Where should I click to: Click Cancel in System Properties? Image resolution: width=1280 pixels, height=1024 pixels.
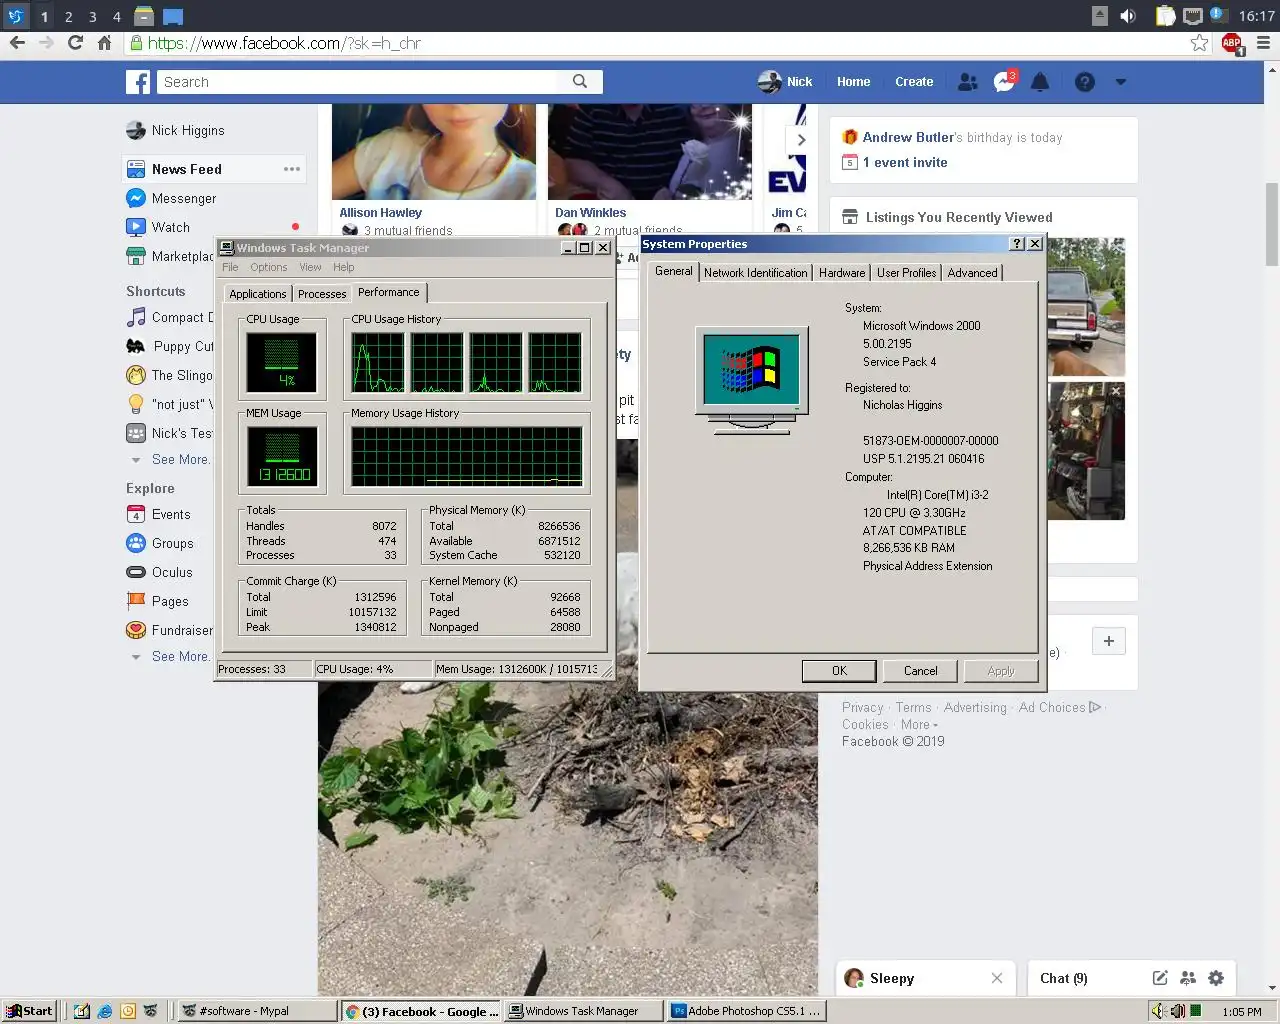(x=920, y=671)
